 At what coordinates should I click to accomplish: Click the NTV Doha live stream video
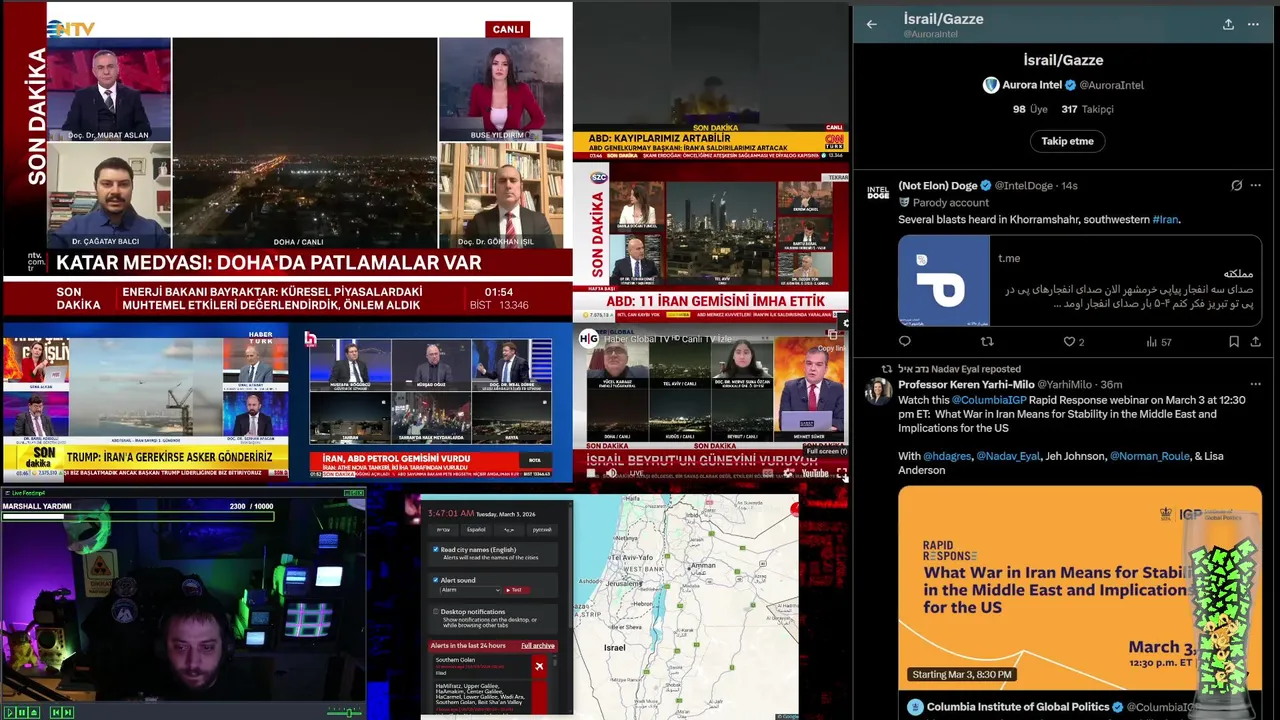coord(305,143)
